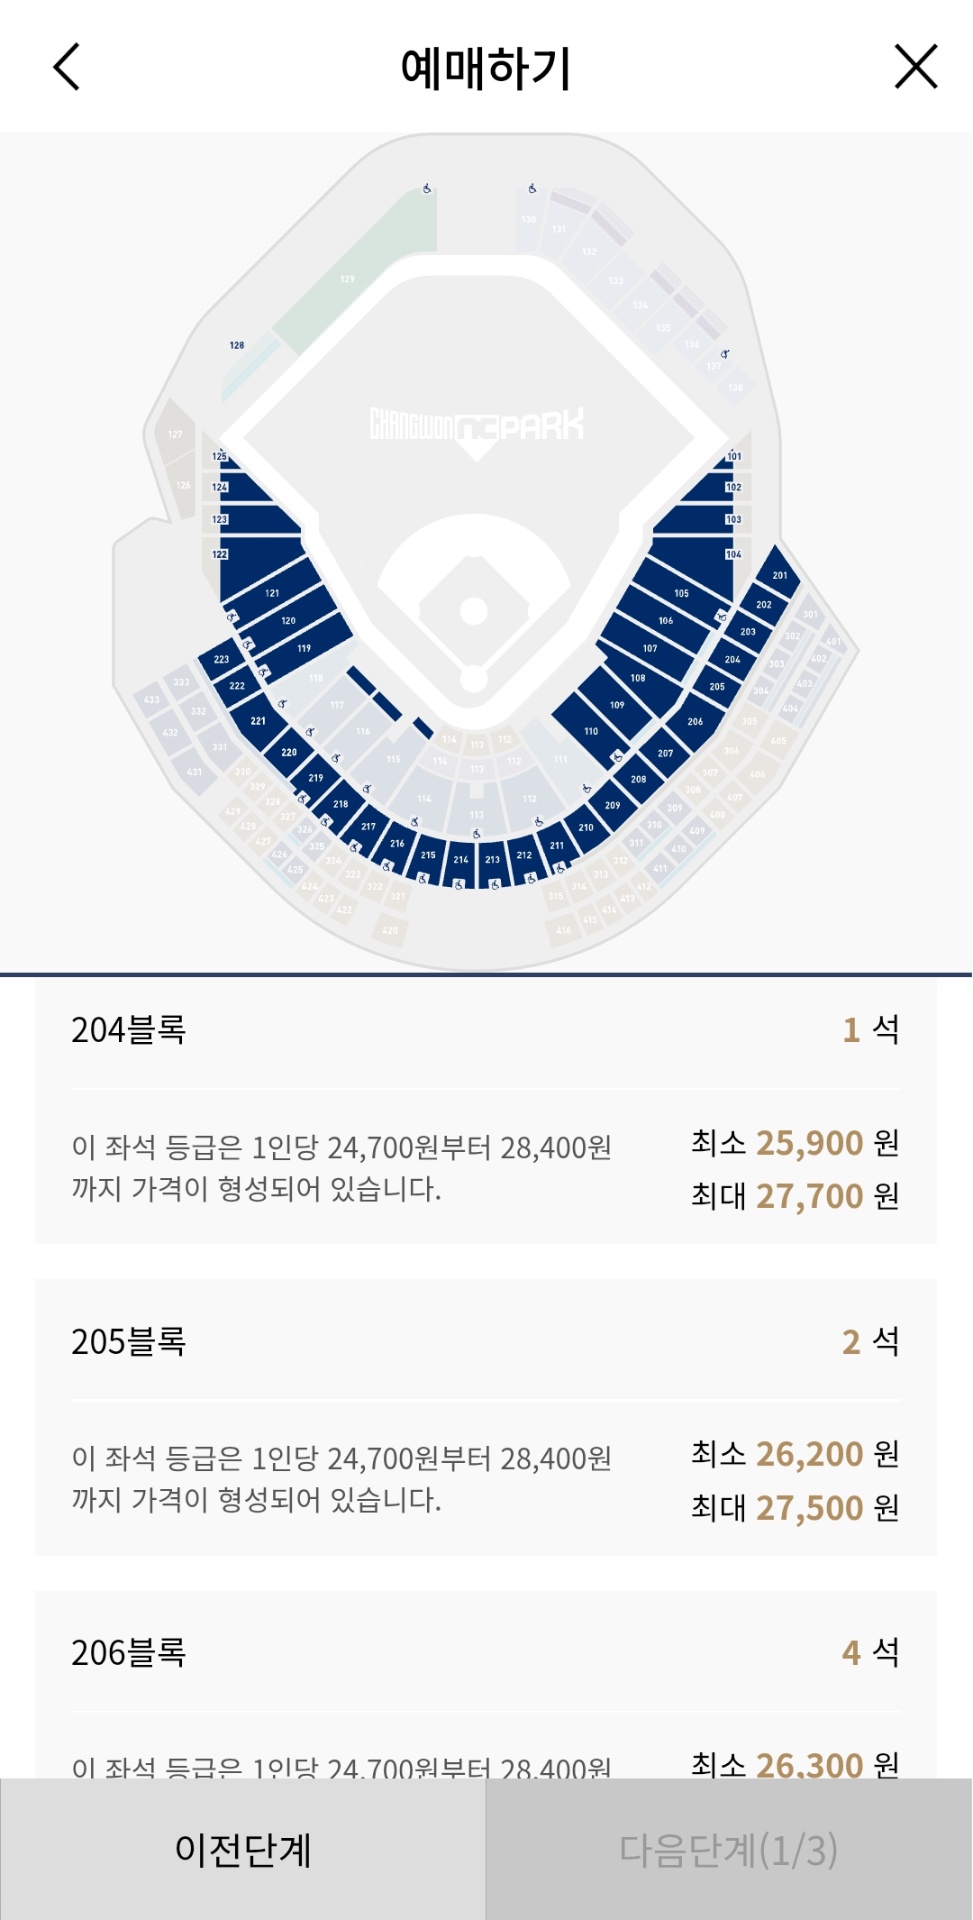Tap the Changwon NC Park logo

click(x=477, y=426)
